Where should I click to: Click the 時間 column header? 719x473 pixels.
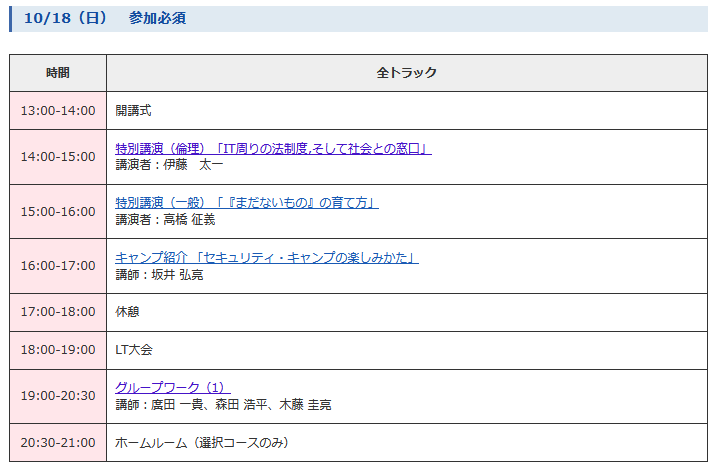tap(58, 73)
